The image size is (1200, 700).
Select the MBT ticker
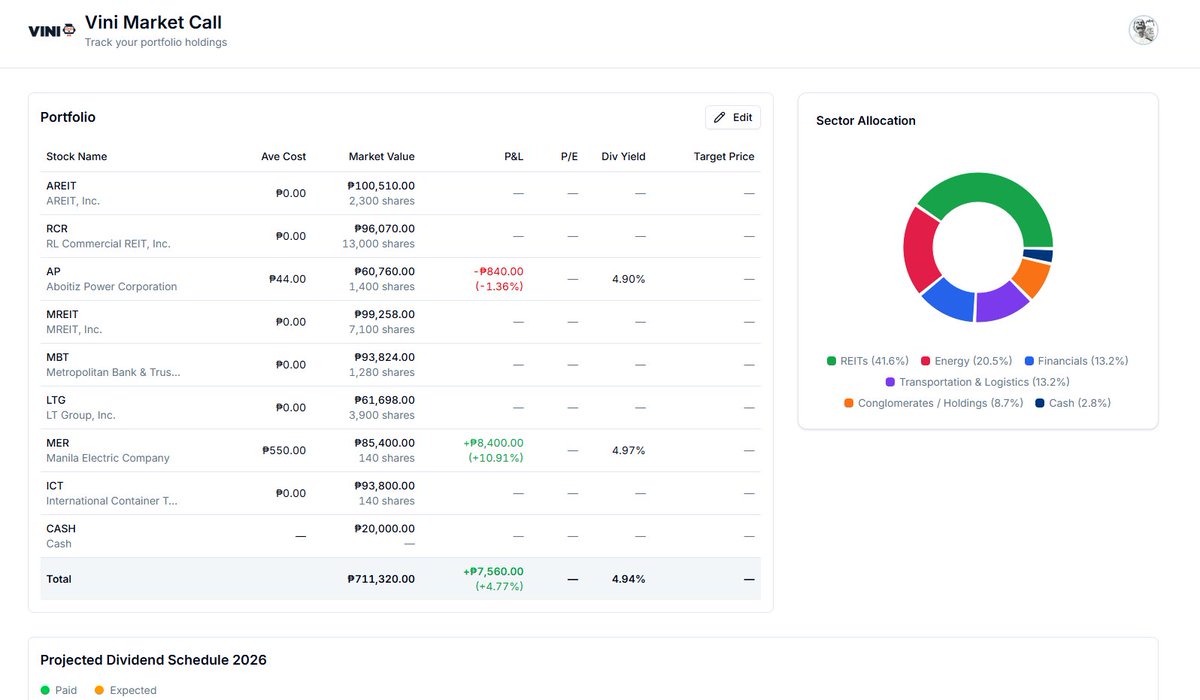[x=58, y=357]
